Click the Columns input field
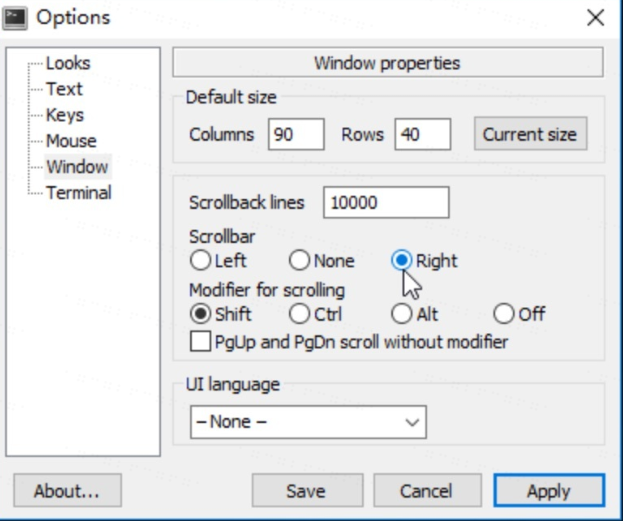 tap(296, 134)
